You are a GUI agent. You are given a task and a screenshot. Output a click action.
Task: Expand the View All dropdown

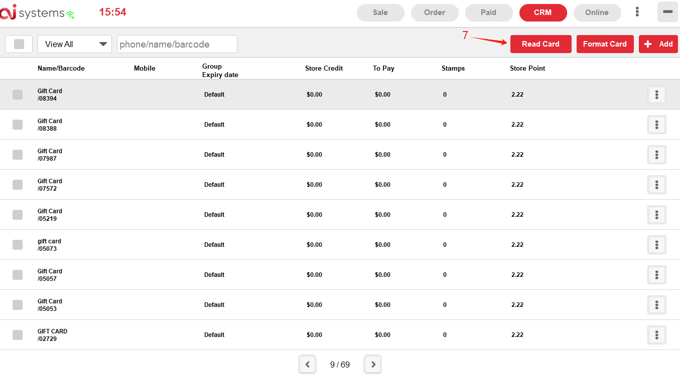75,44
